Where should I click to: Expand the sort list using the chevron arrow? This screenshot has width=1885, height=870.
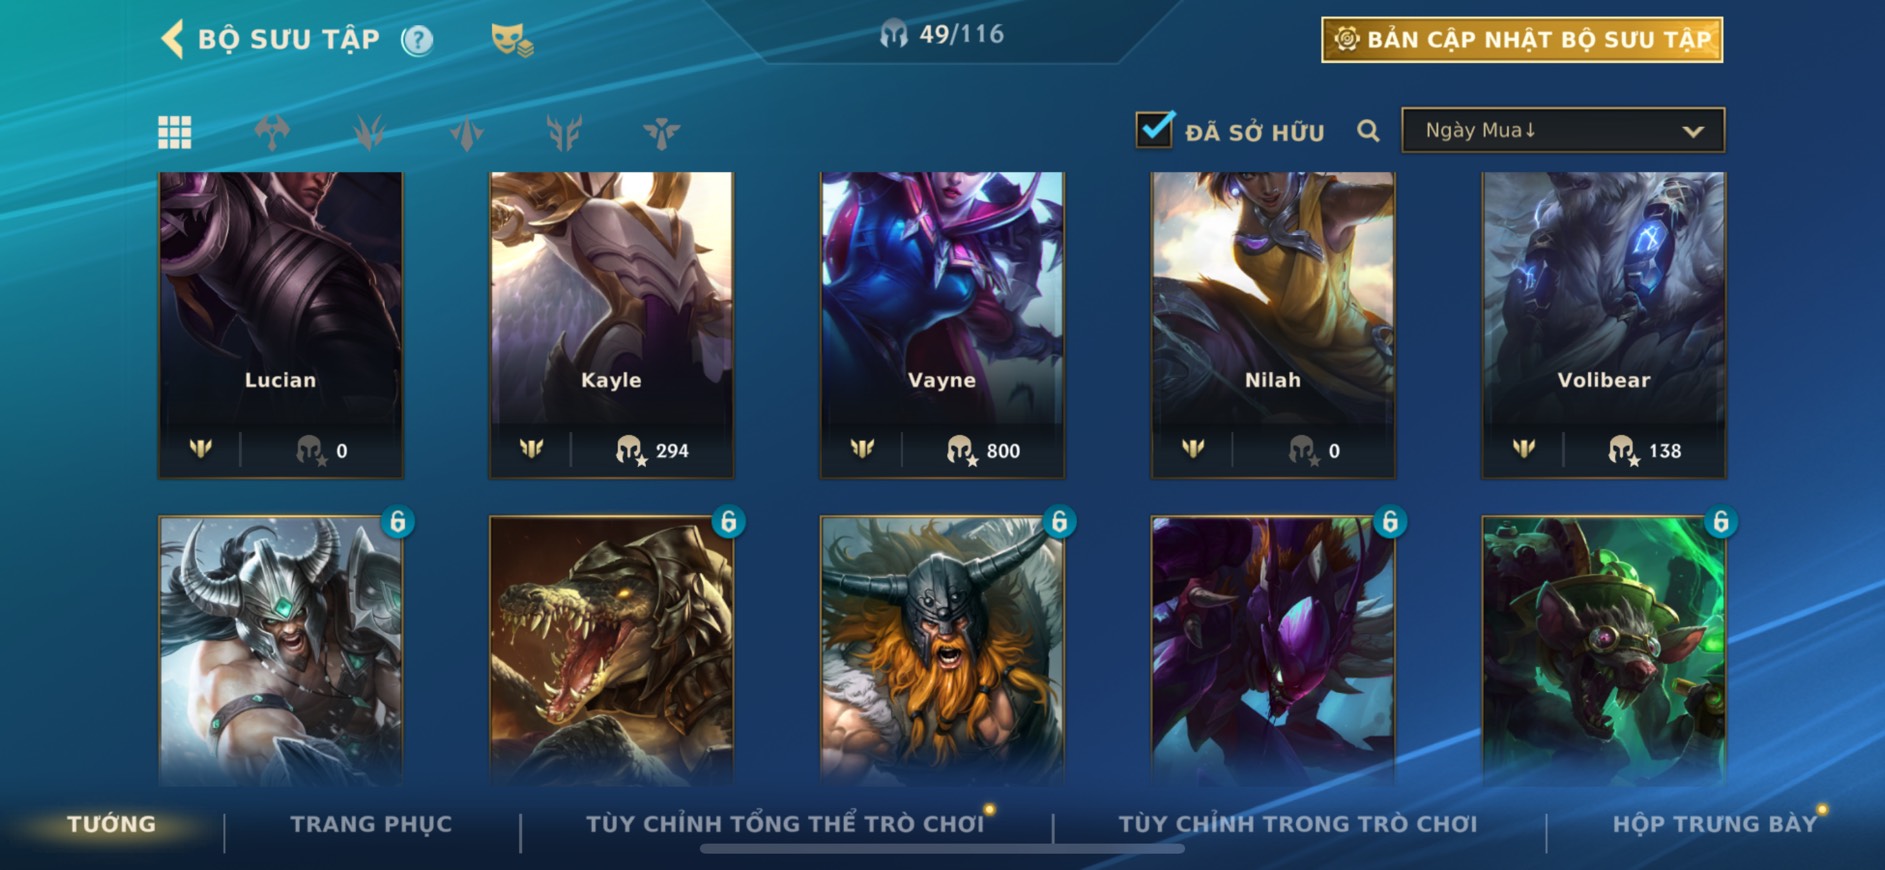coord(1692,131)
